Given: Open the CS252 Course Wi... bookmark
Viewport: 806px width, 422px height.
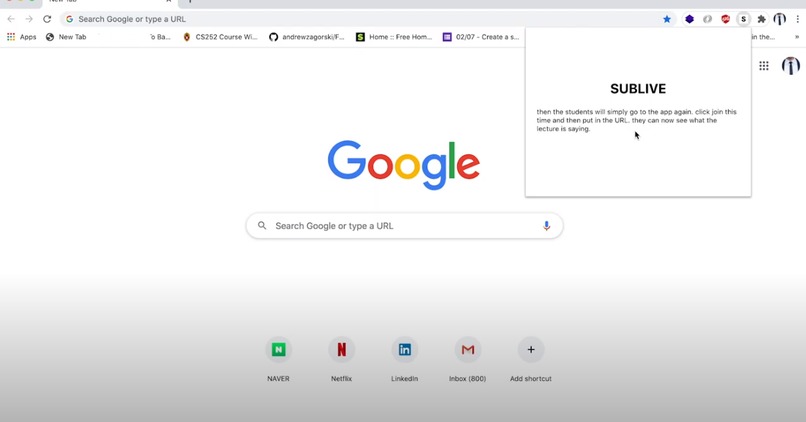Looking at the screenshot, I should (220, 37).
